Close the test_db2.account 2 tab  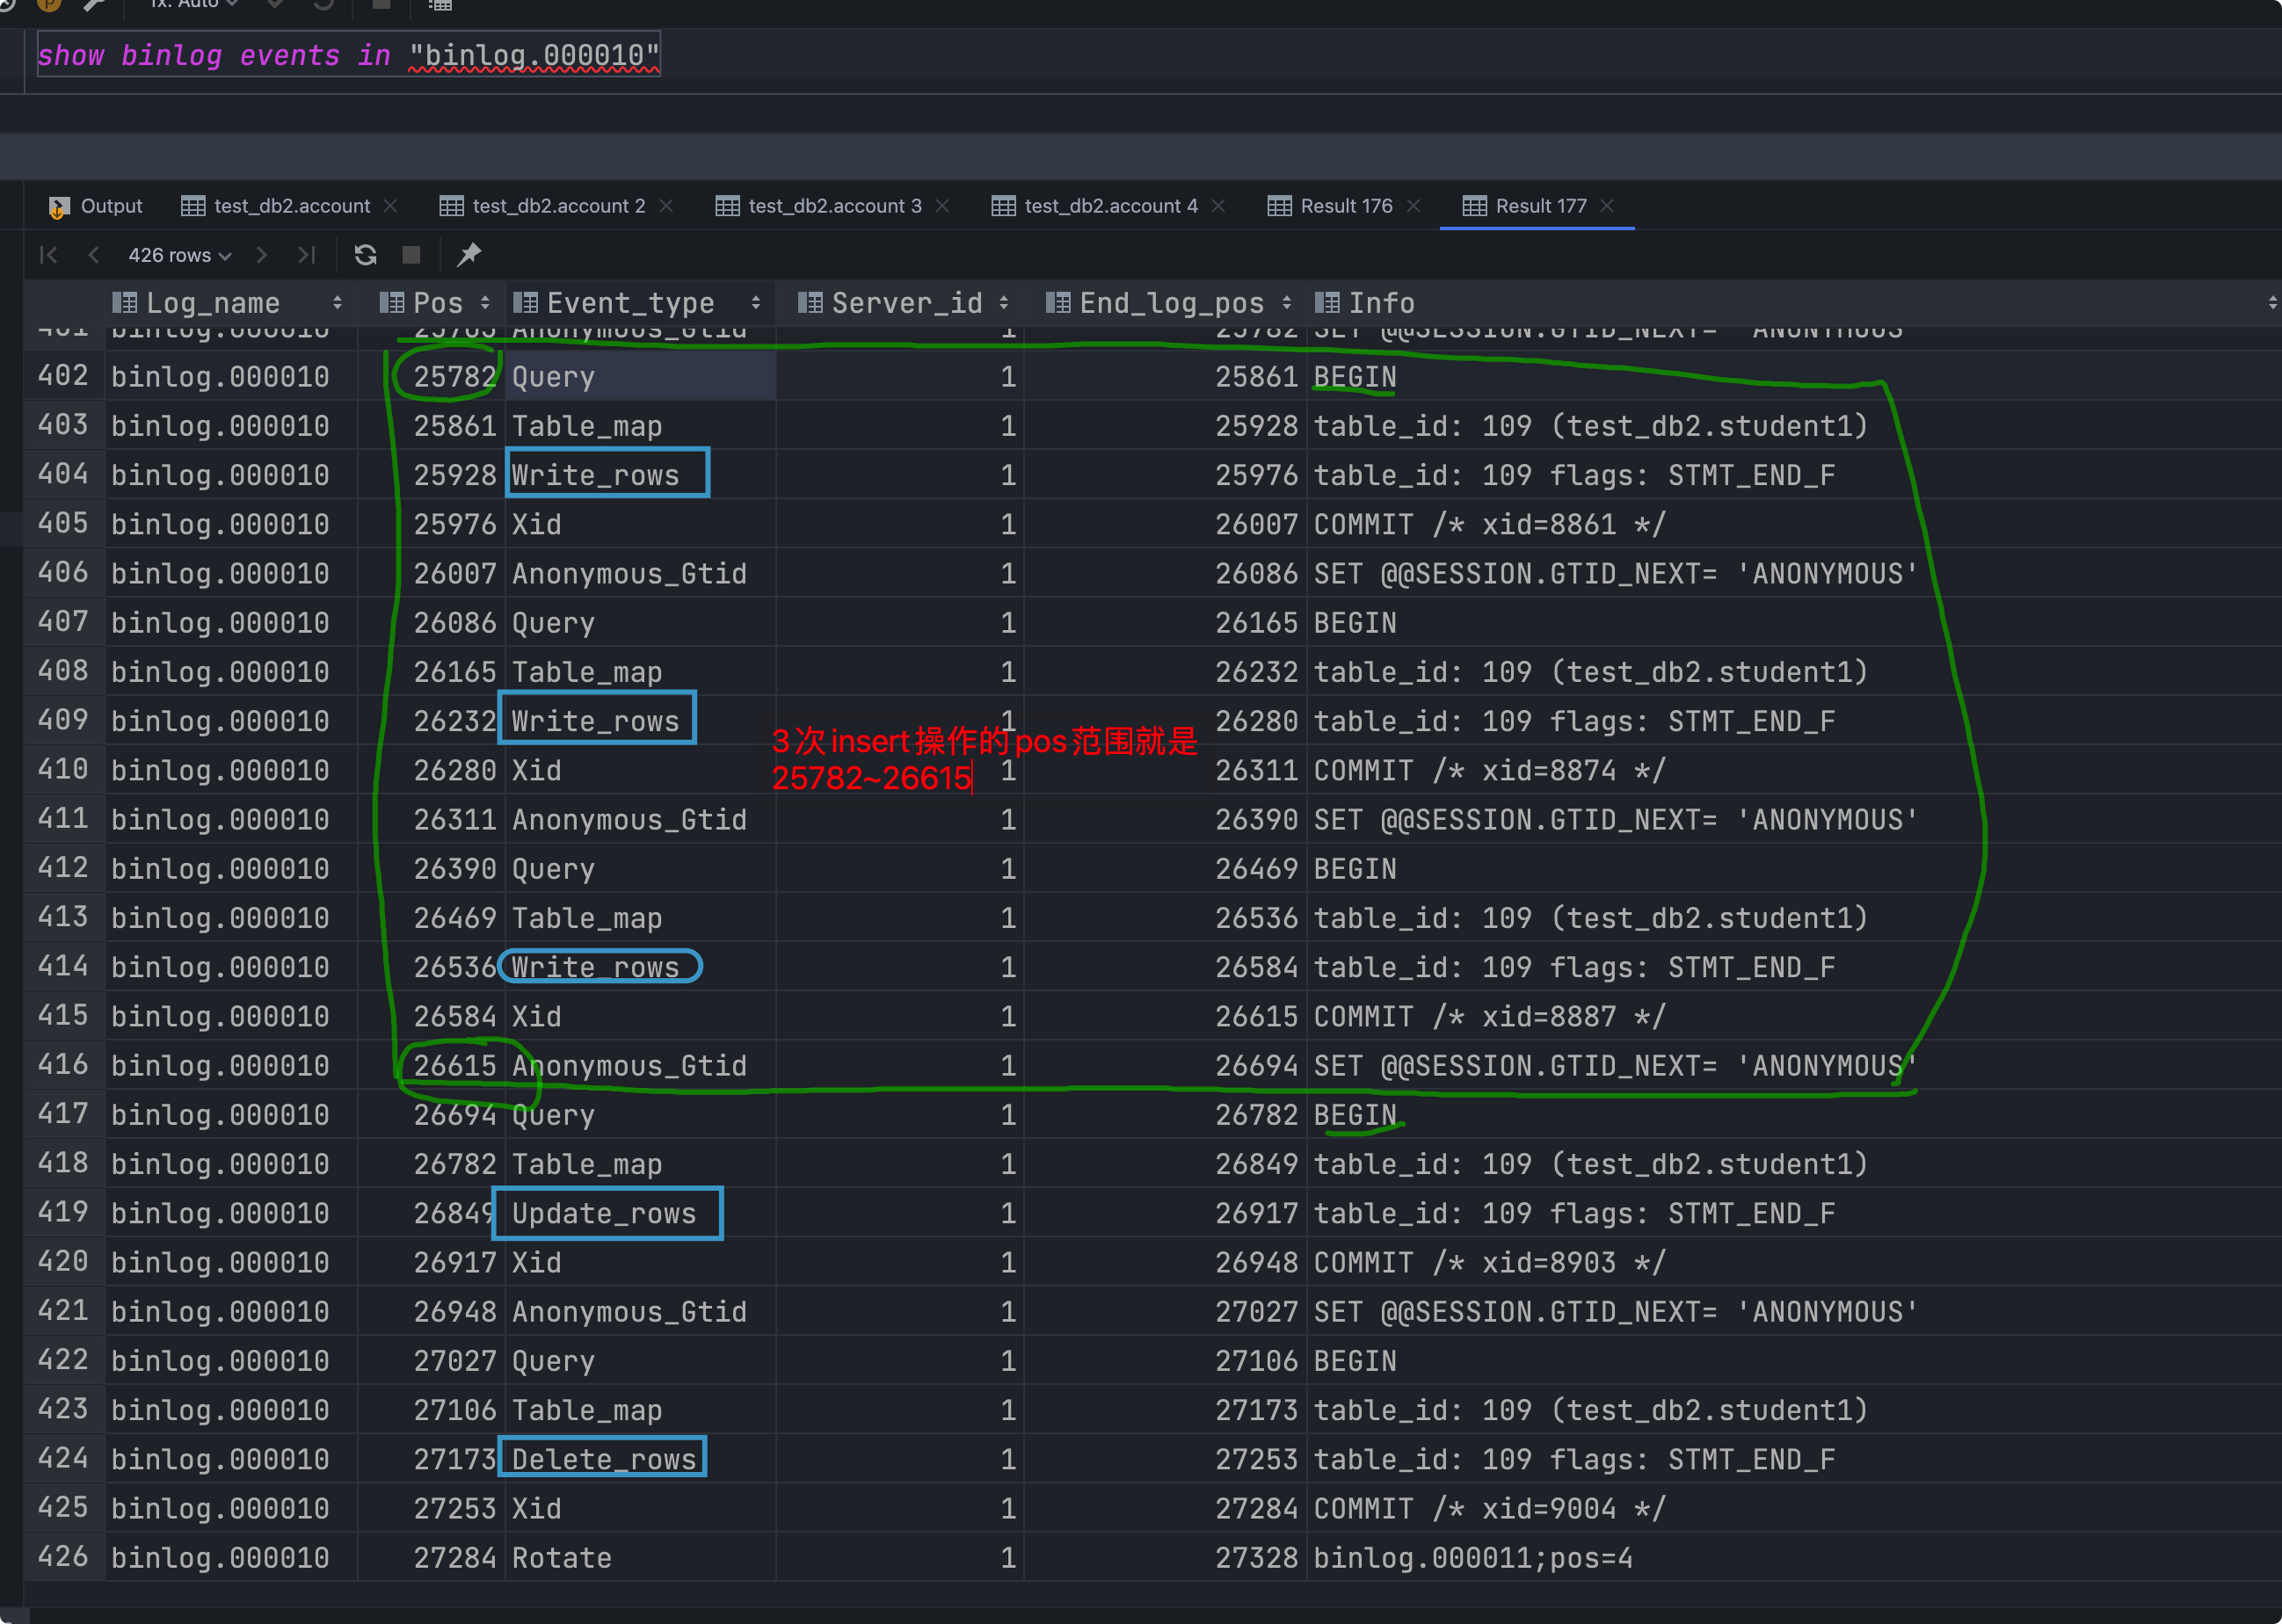[666, 206]
